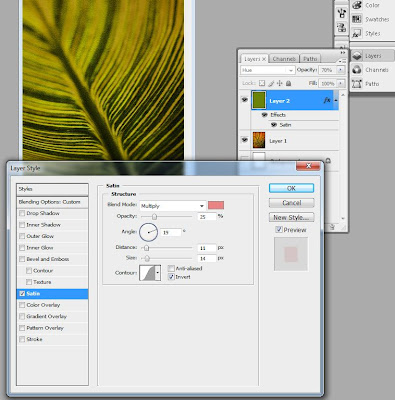Toggle visibility of the Satin effect
Image resolution: width=395 pixels, height=400 pixels.
click(274, 125)
